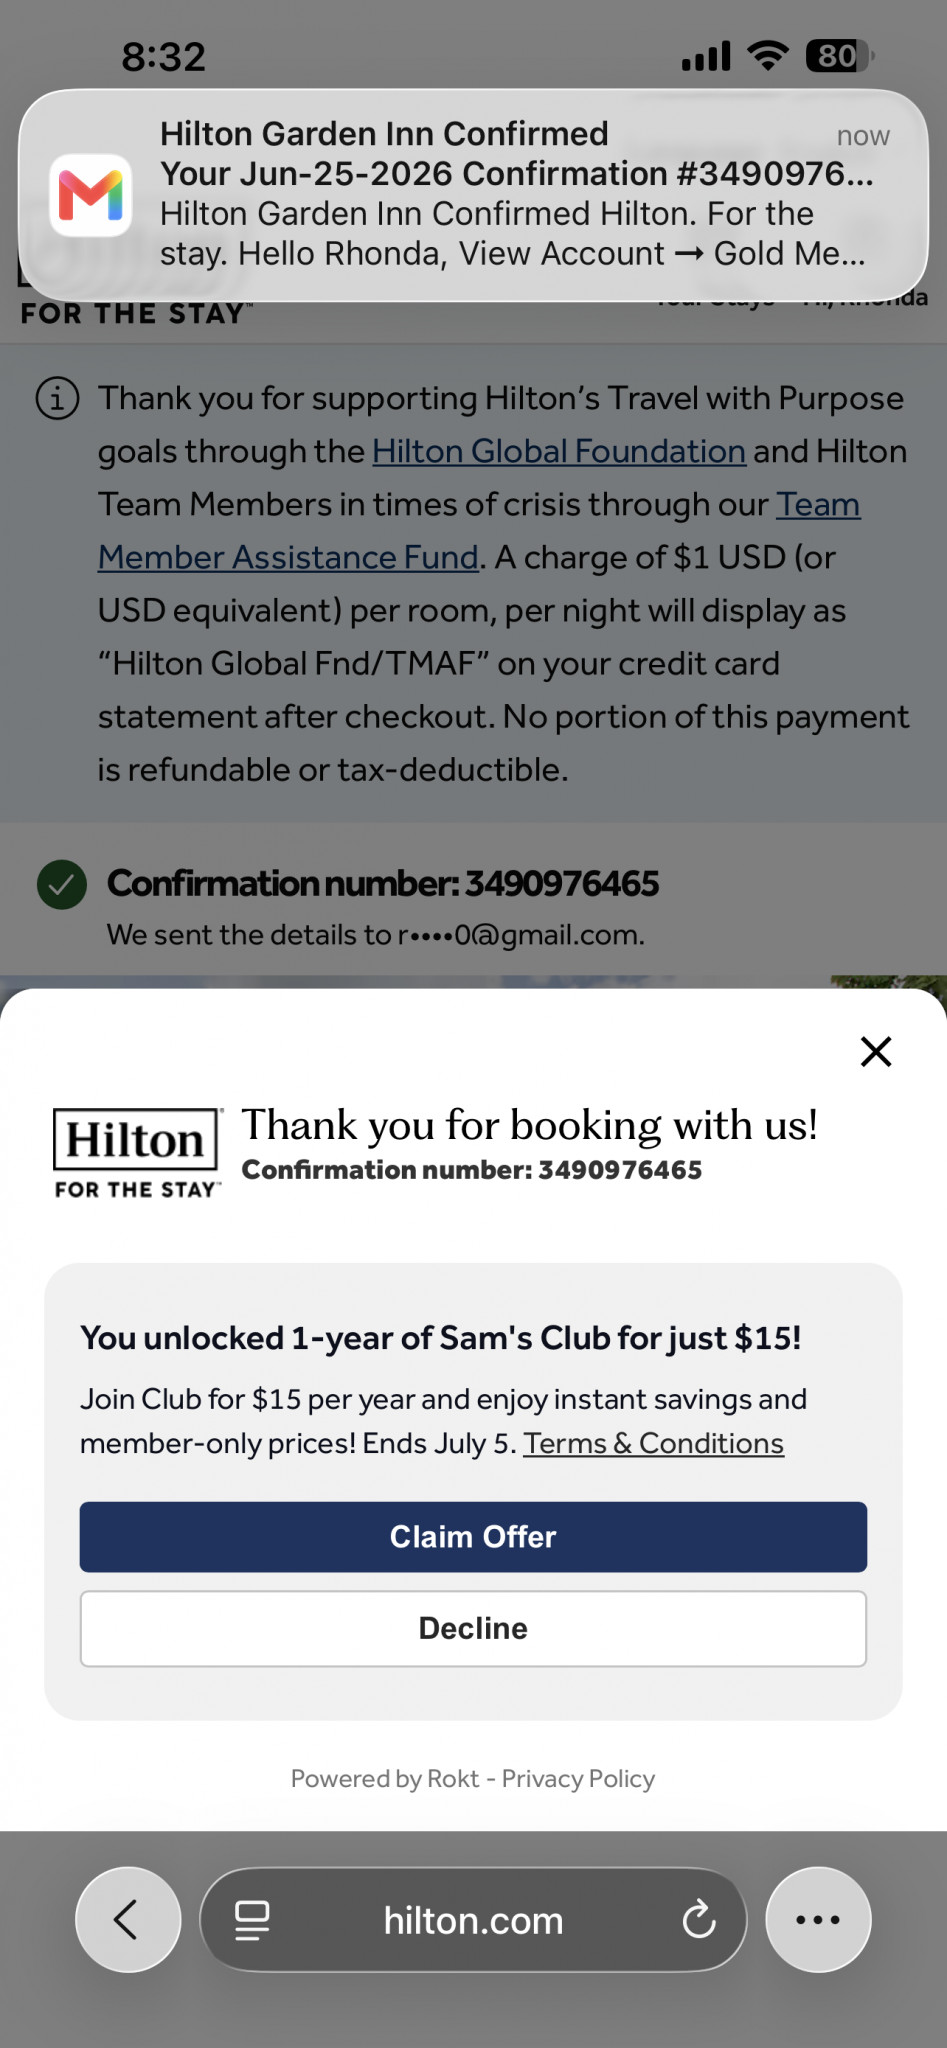
Task: Tap the Hilton For The Stay logo
Action: tap(137, 1153)
